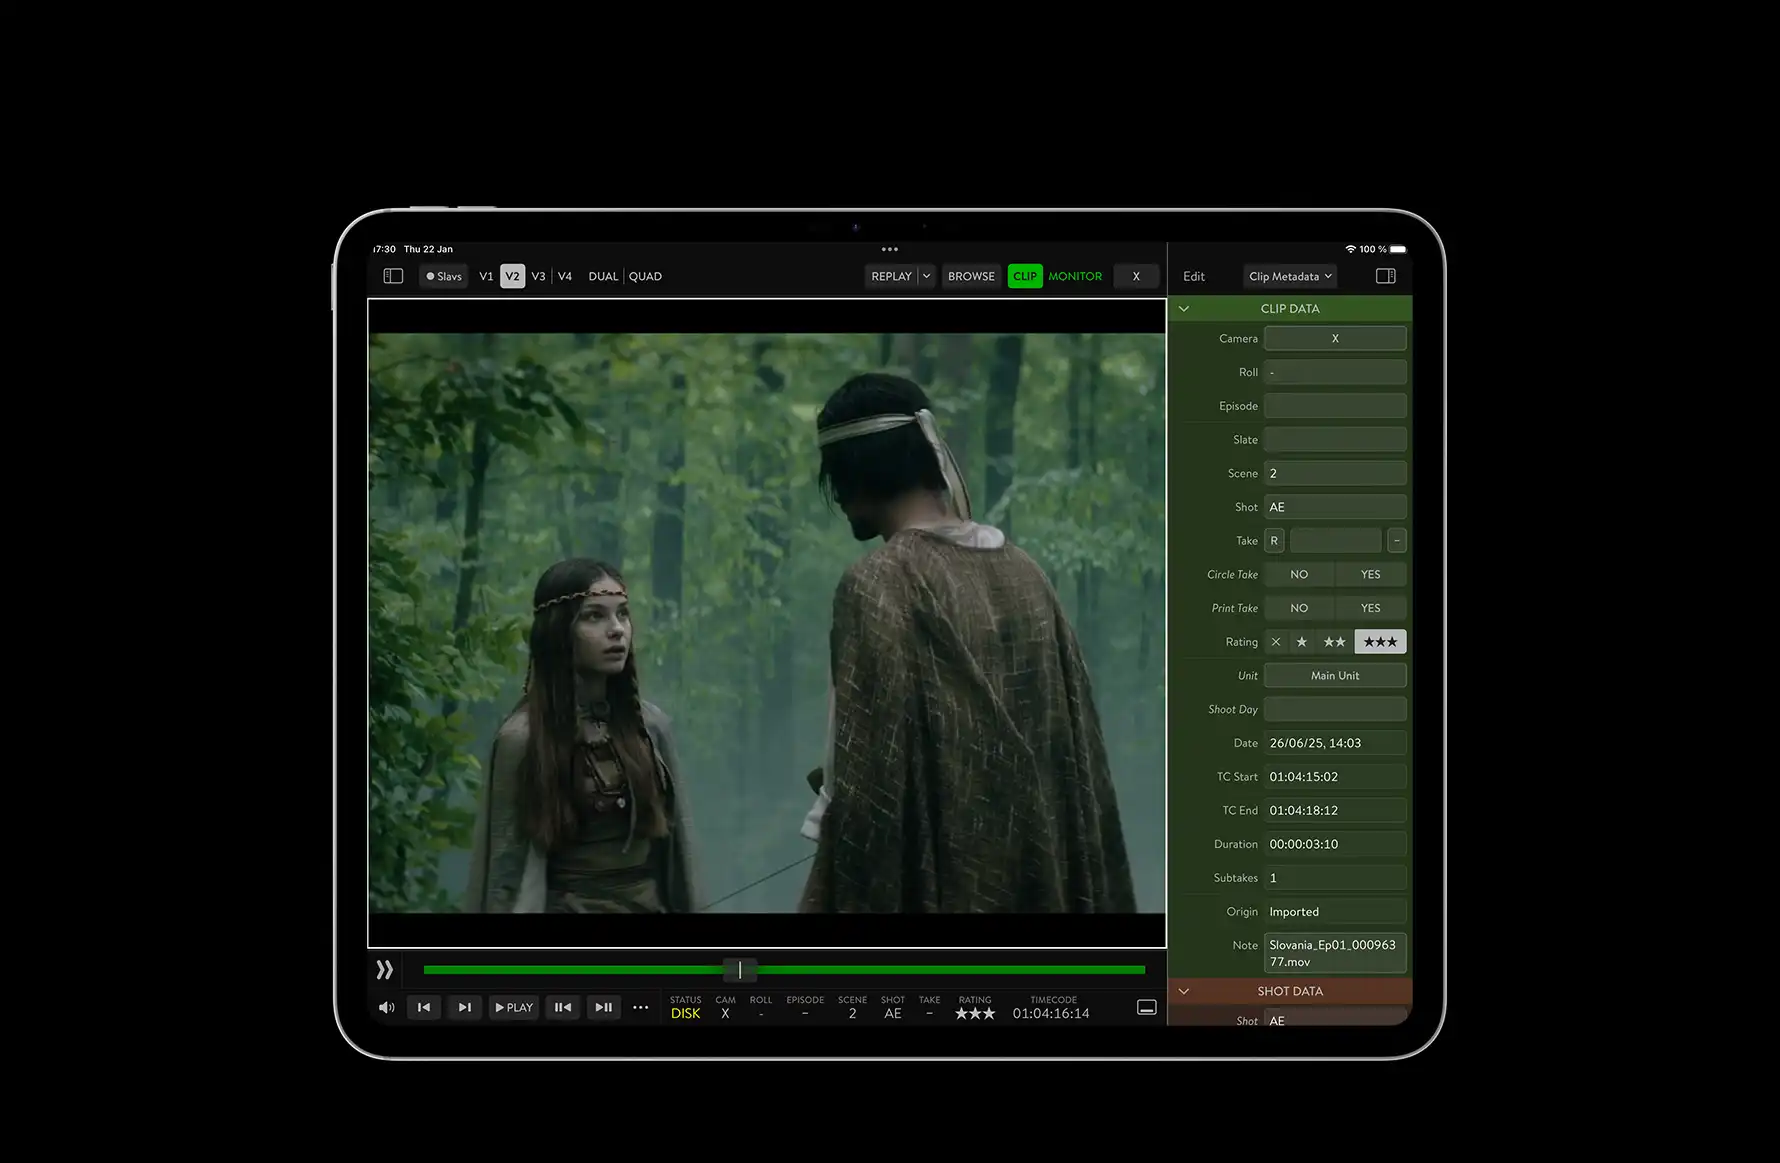The height and width of the screenshot is (1163, 1780).
Task: Skip to next clip
Action: coord(464,1007)
